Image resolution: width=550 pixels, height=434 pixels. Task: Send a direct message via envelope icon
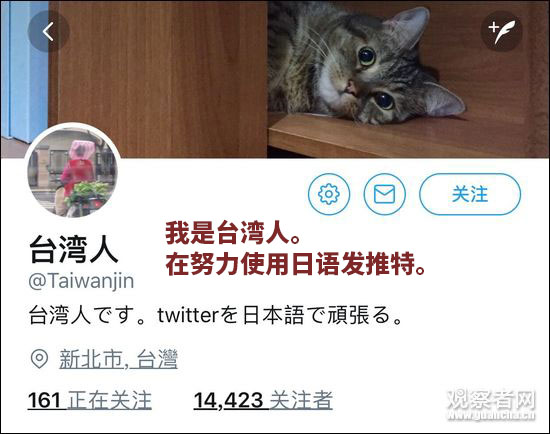(x=384, y=194)
